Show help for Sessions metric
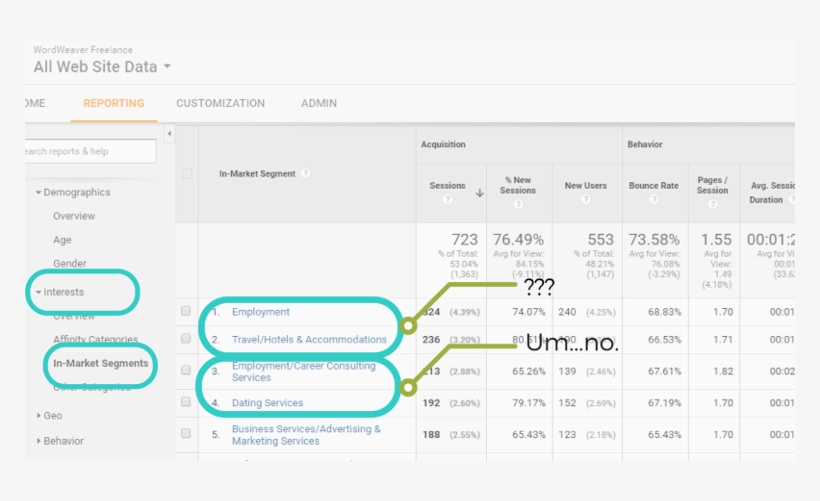The height and width of the screenshot is (501, 820). [x=447, y=199]
